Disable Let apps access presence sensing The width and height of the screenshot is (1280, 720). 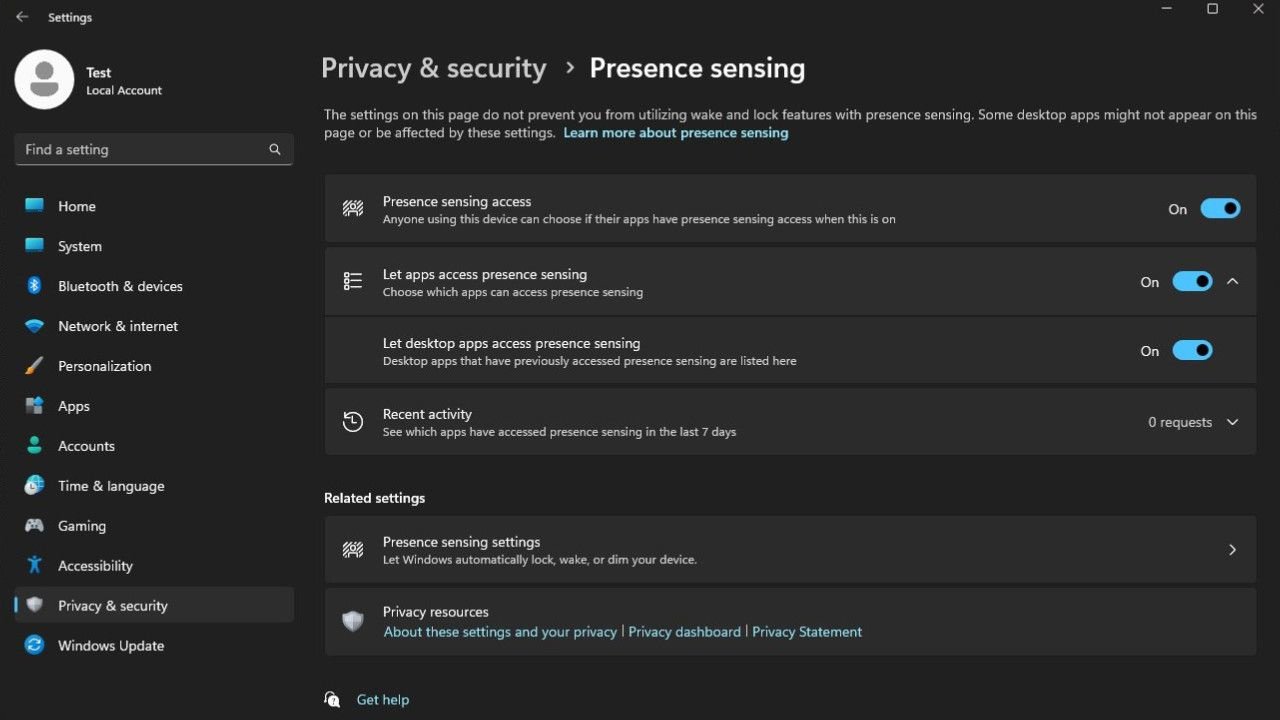click(1192, 282)
